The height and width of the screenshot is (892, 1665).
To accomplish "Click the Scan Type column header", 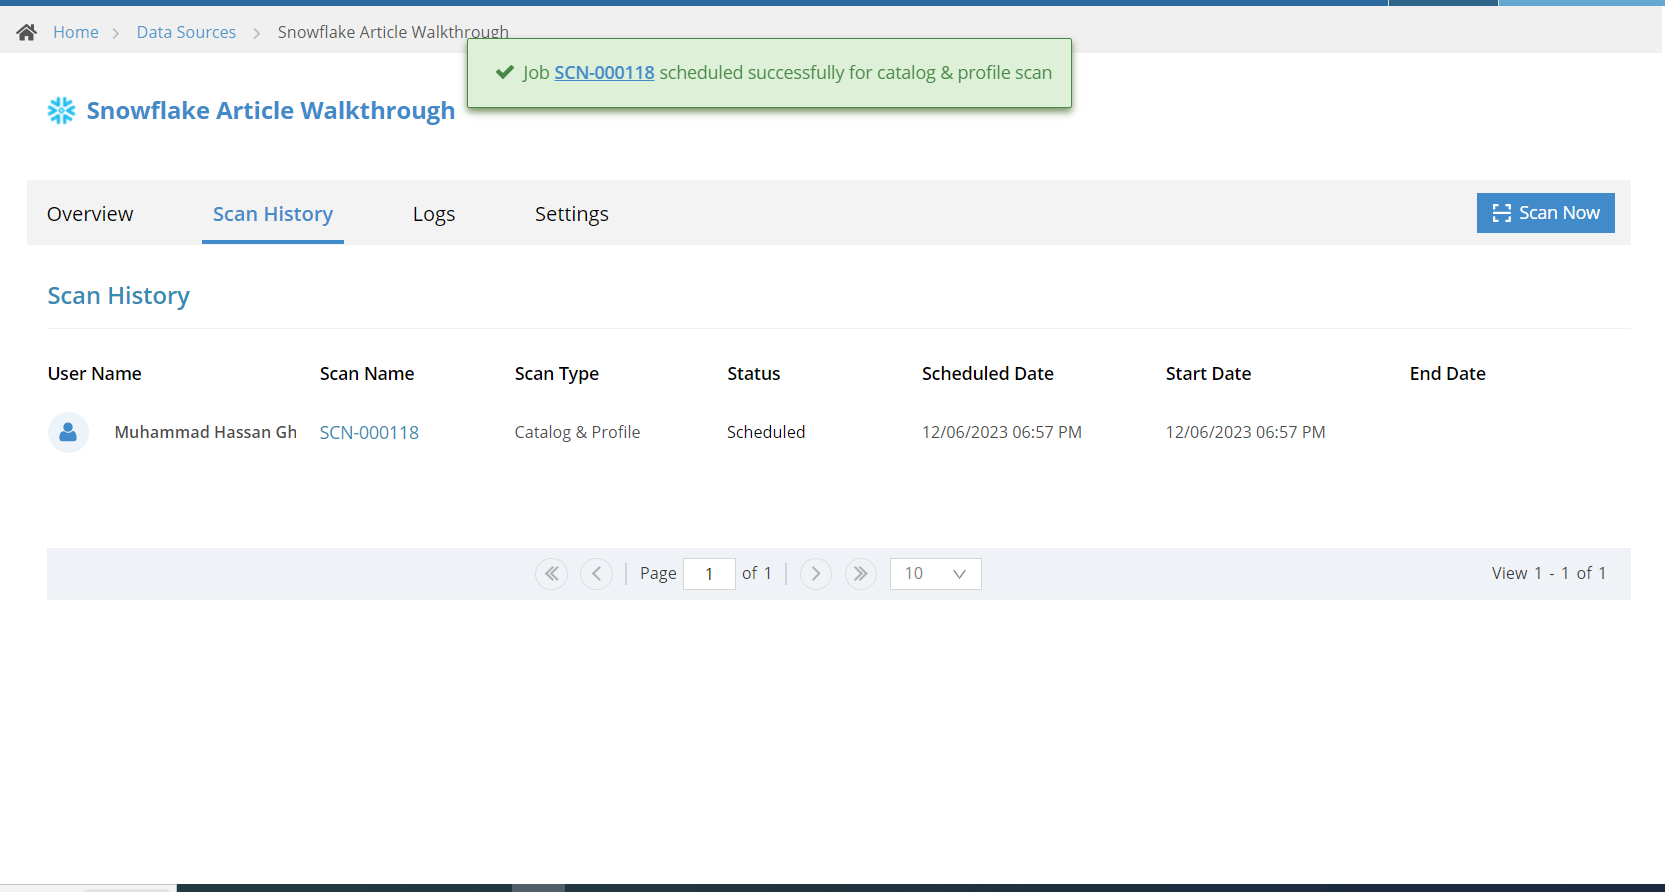I will click(x=557, y=374).
